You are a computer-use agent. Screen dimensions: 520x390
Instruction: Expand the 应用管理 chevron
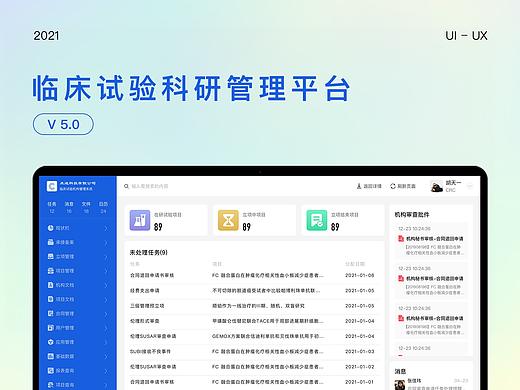[106, 343]
